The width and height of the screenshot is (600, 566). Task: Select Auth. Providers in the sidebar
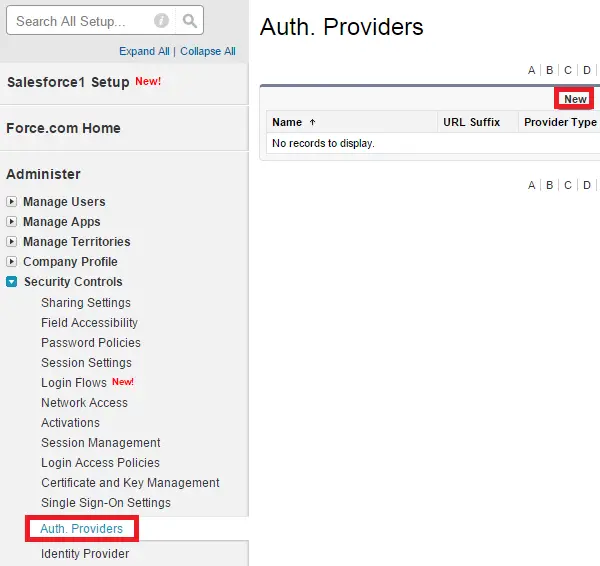(x=82, y=528)
